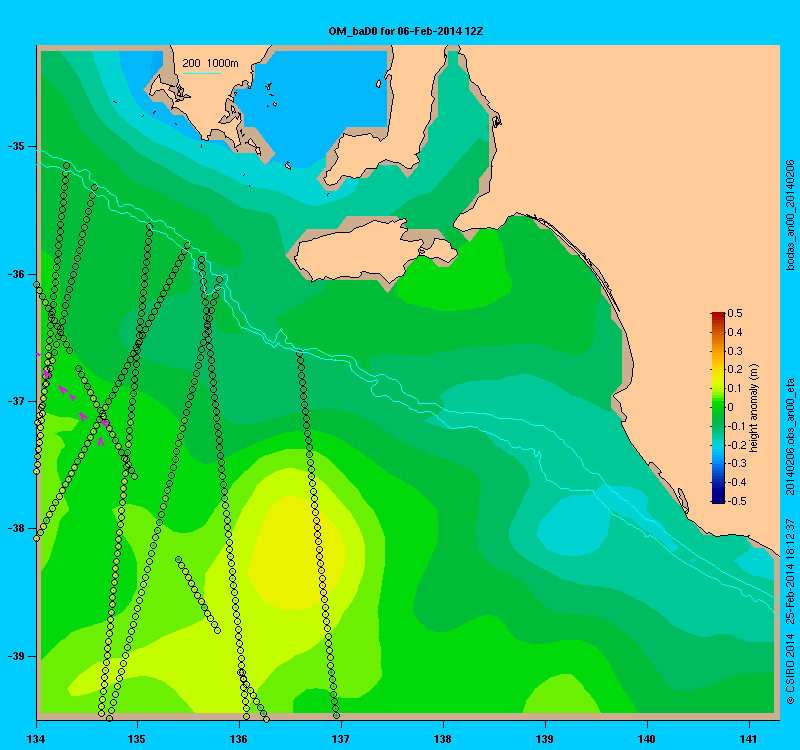Click the cyan legend line below 200 1000m
The height and width of the screenshot is (750, 800).
[202, 73]
